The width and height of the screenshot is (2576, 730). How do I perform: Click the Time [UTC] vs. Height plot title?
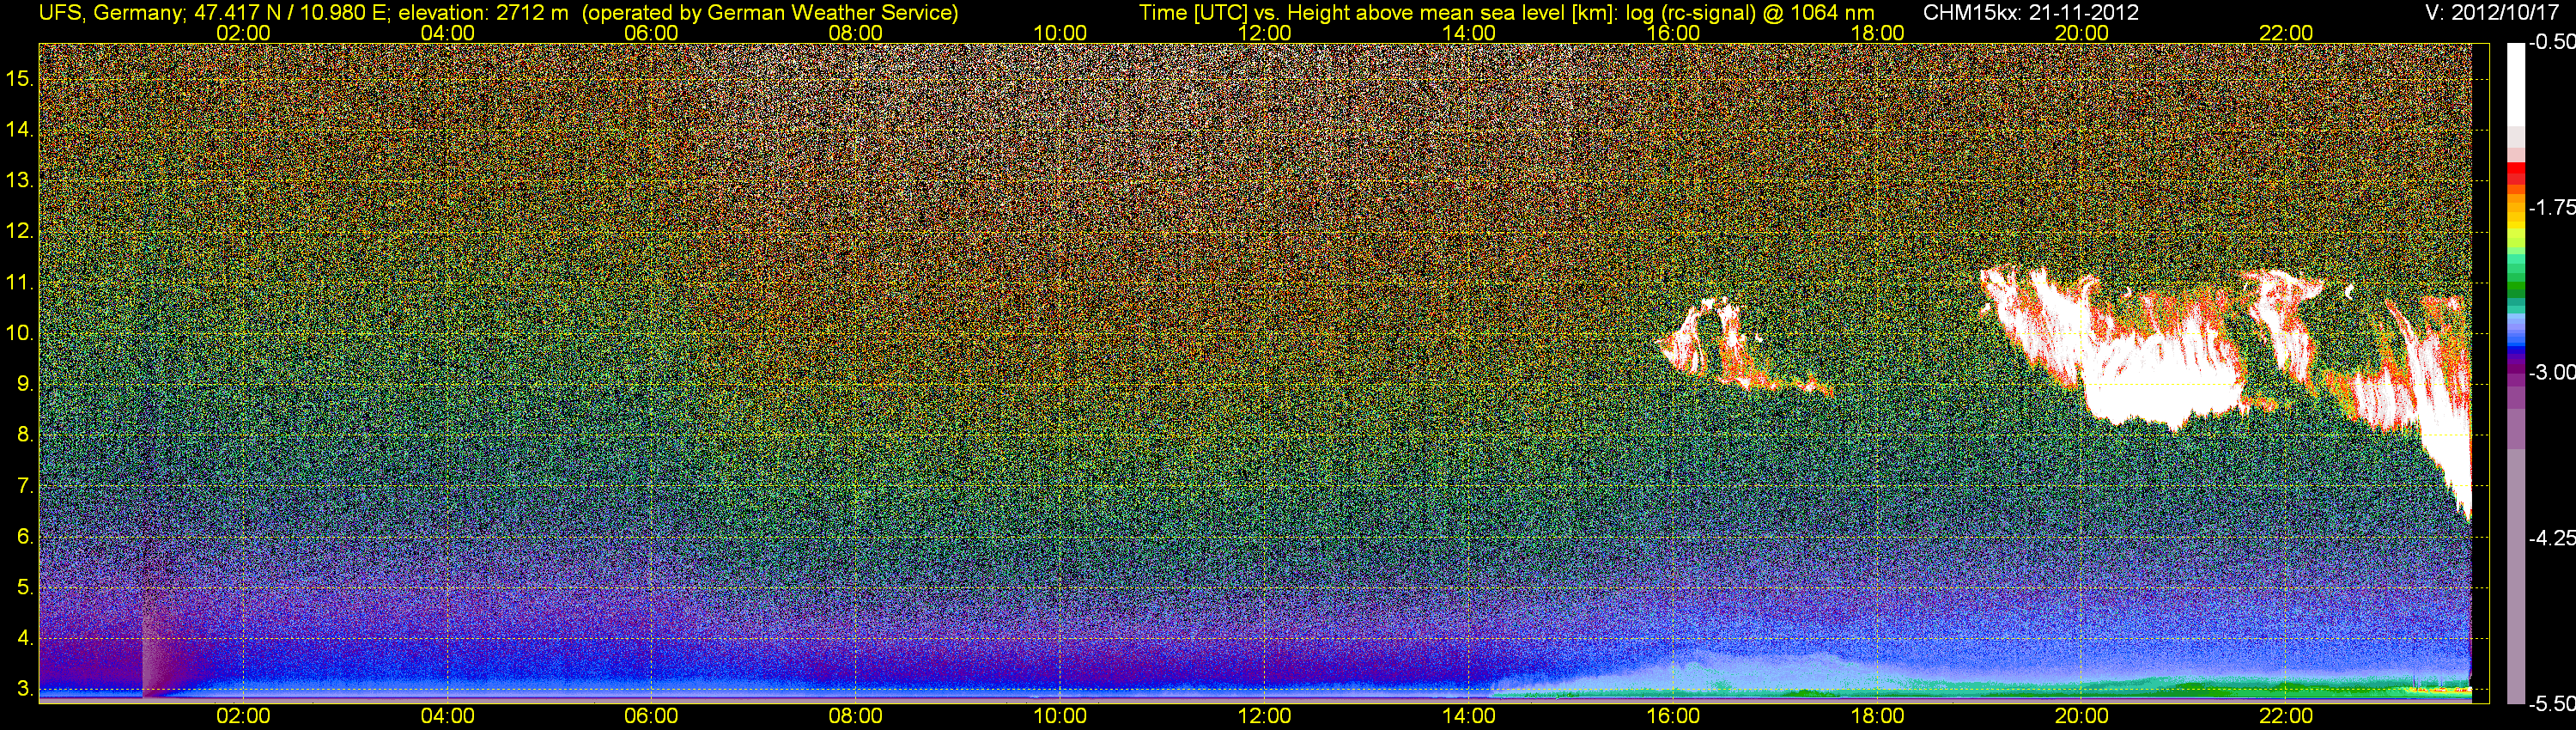point(1506,12)
